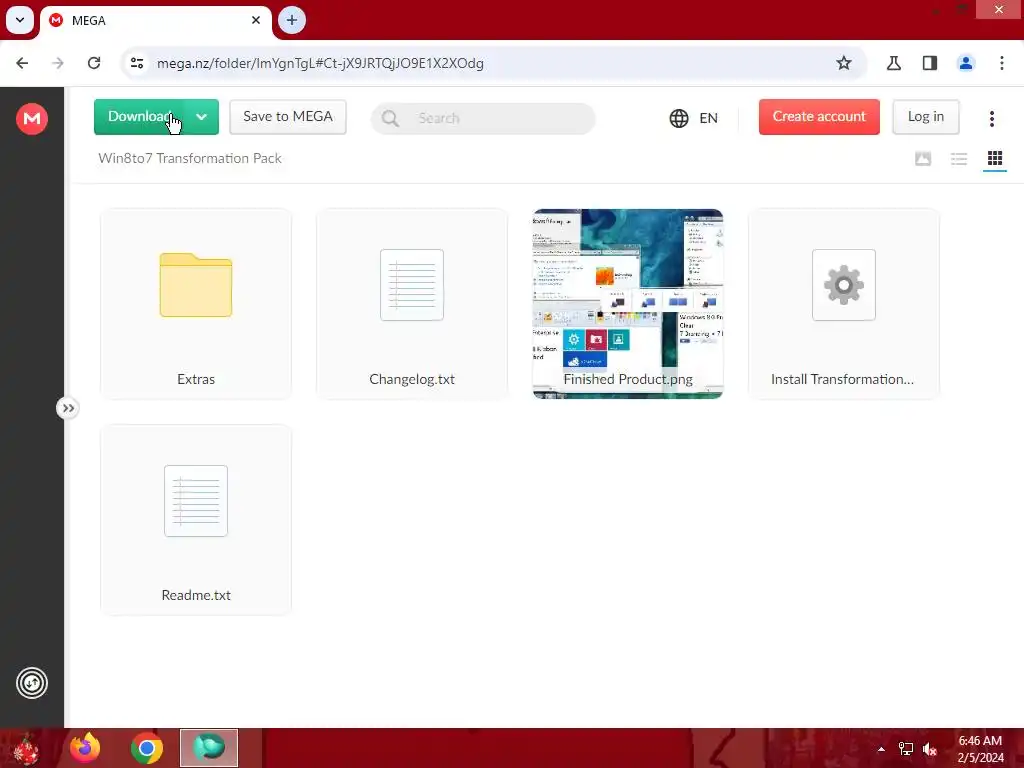1024x768 pixels.
Task: Click the MEGA logo in sidebar
Action: pos(32,119)
